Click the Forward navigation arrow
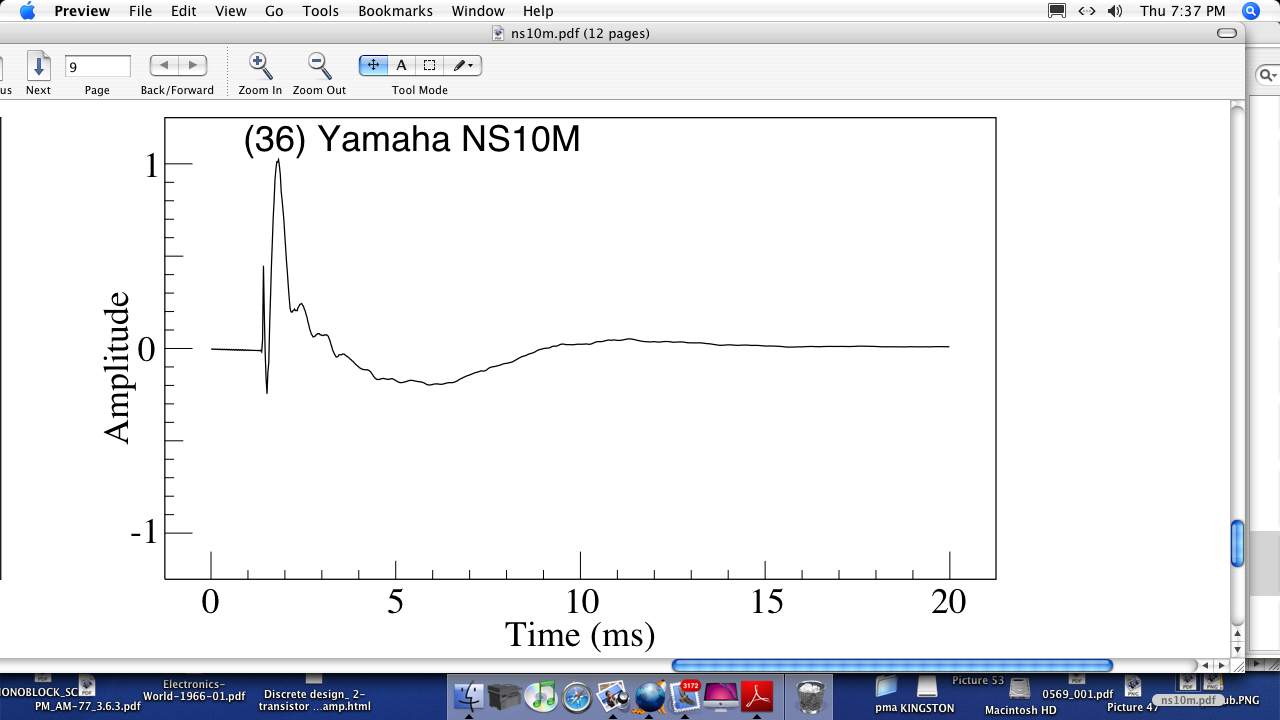The height and width of the screenshot is (720, 1280). [192, 65]
